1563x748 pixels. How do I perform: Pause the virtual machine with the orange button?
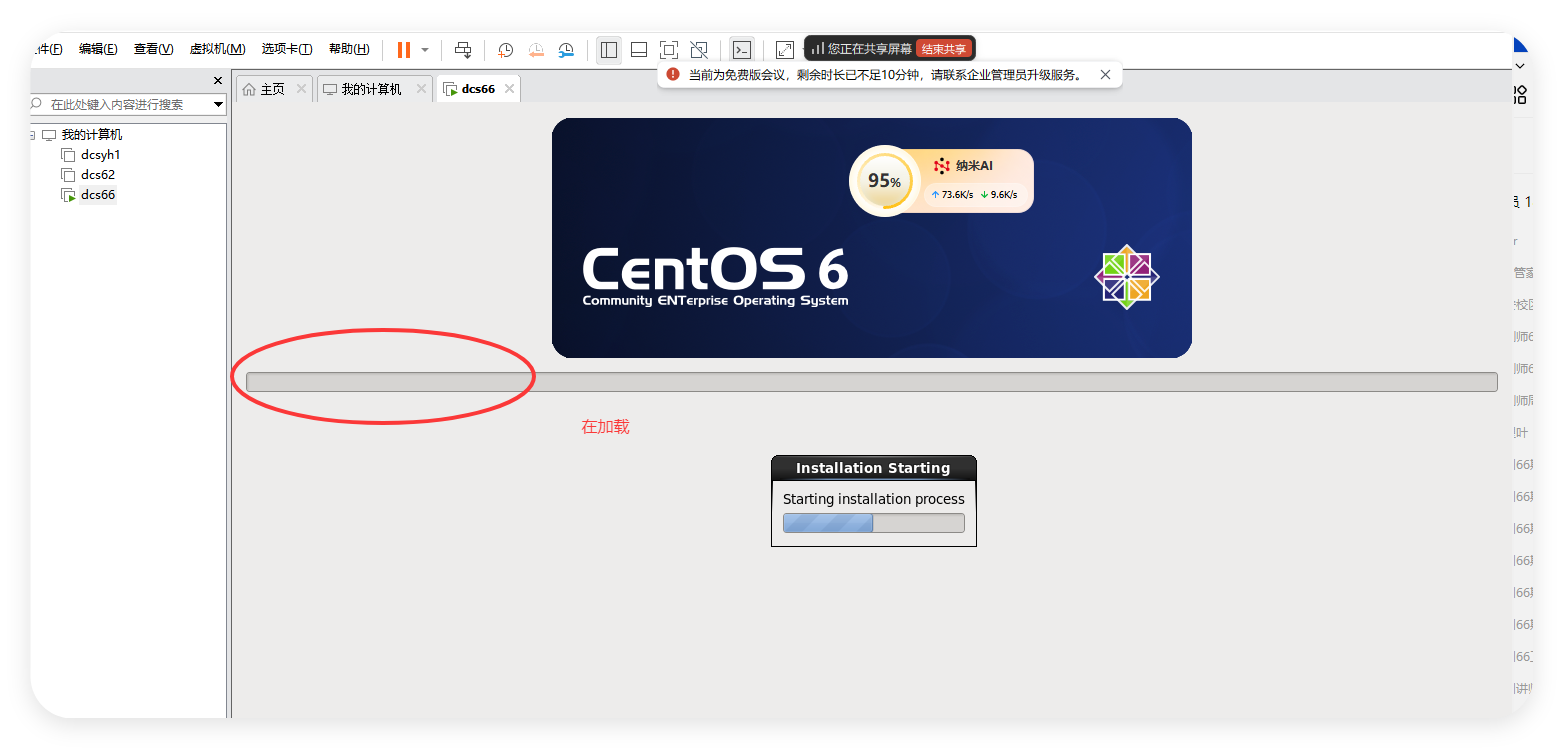[x=404, y=50]
